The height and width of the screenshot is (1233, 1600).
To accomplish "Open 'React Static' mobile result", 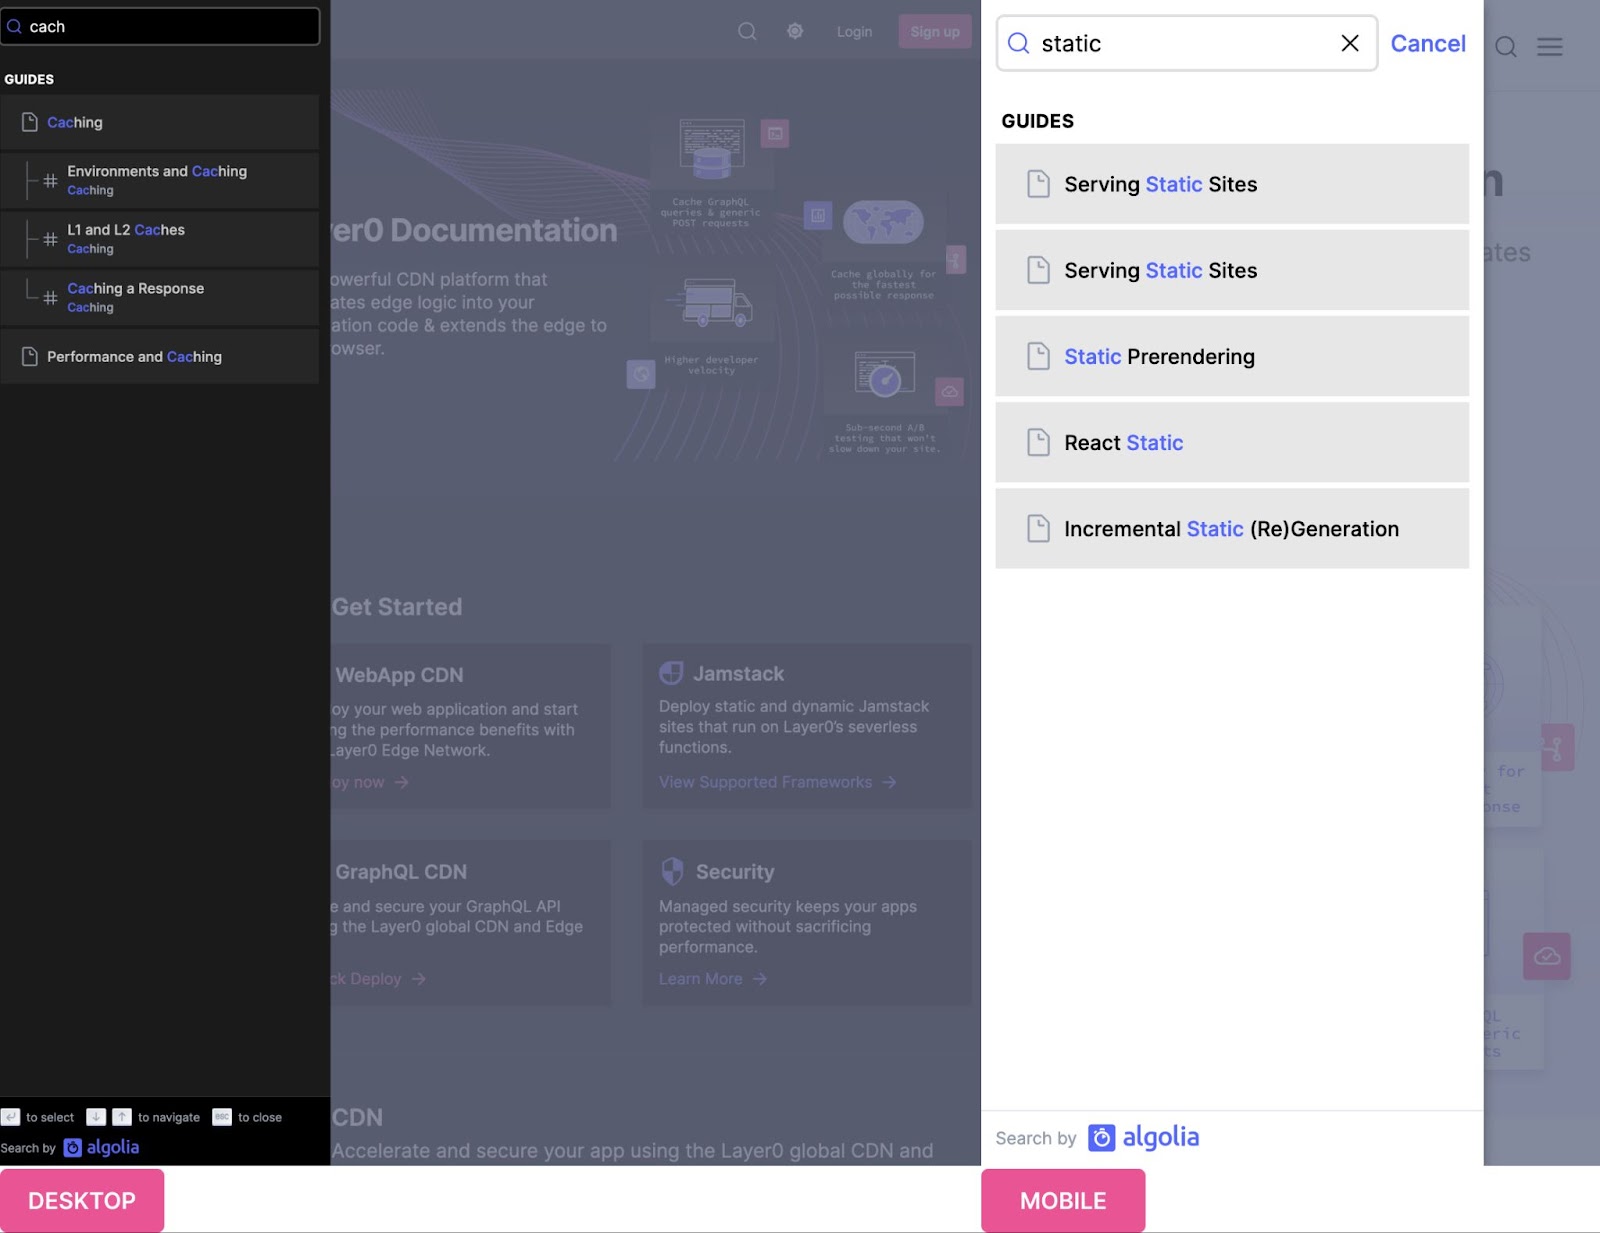I will (1232, 442).
